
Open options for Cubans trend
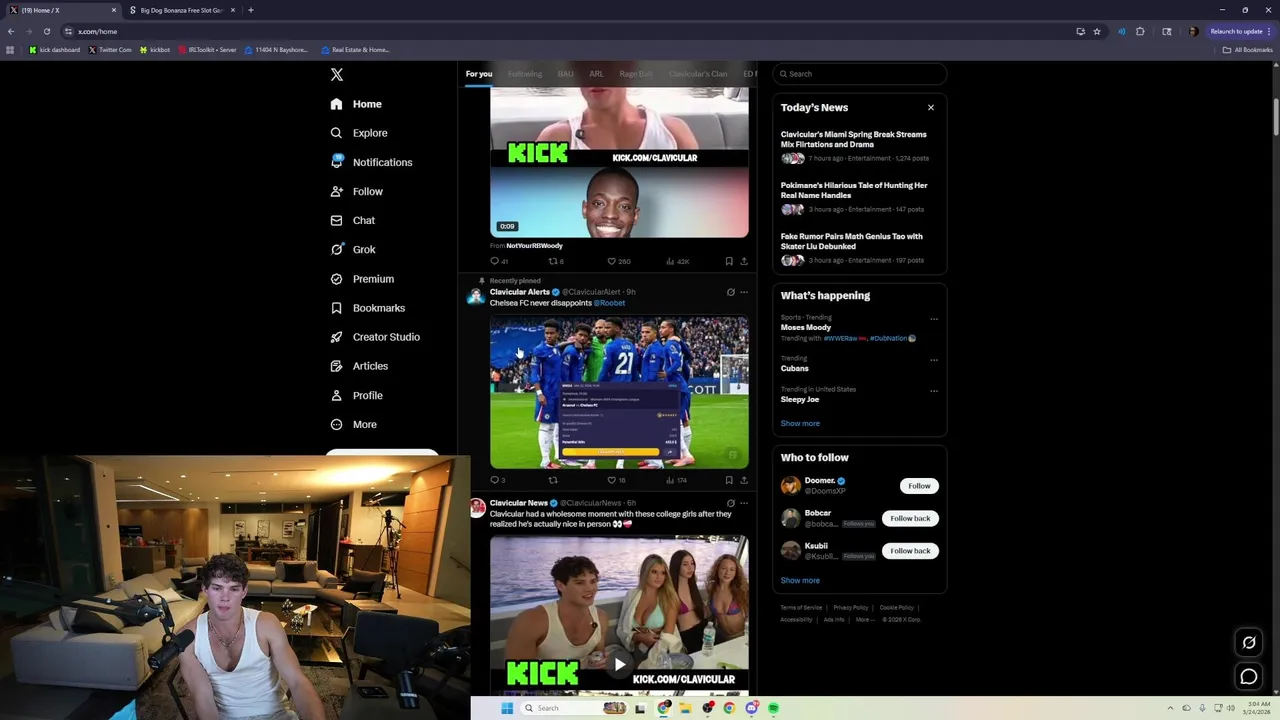point(934,360)
